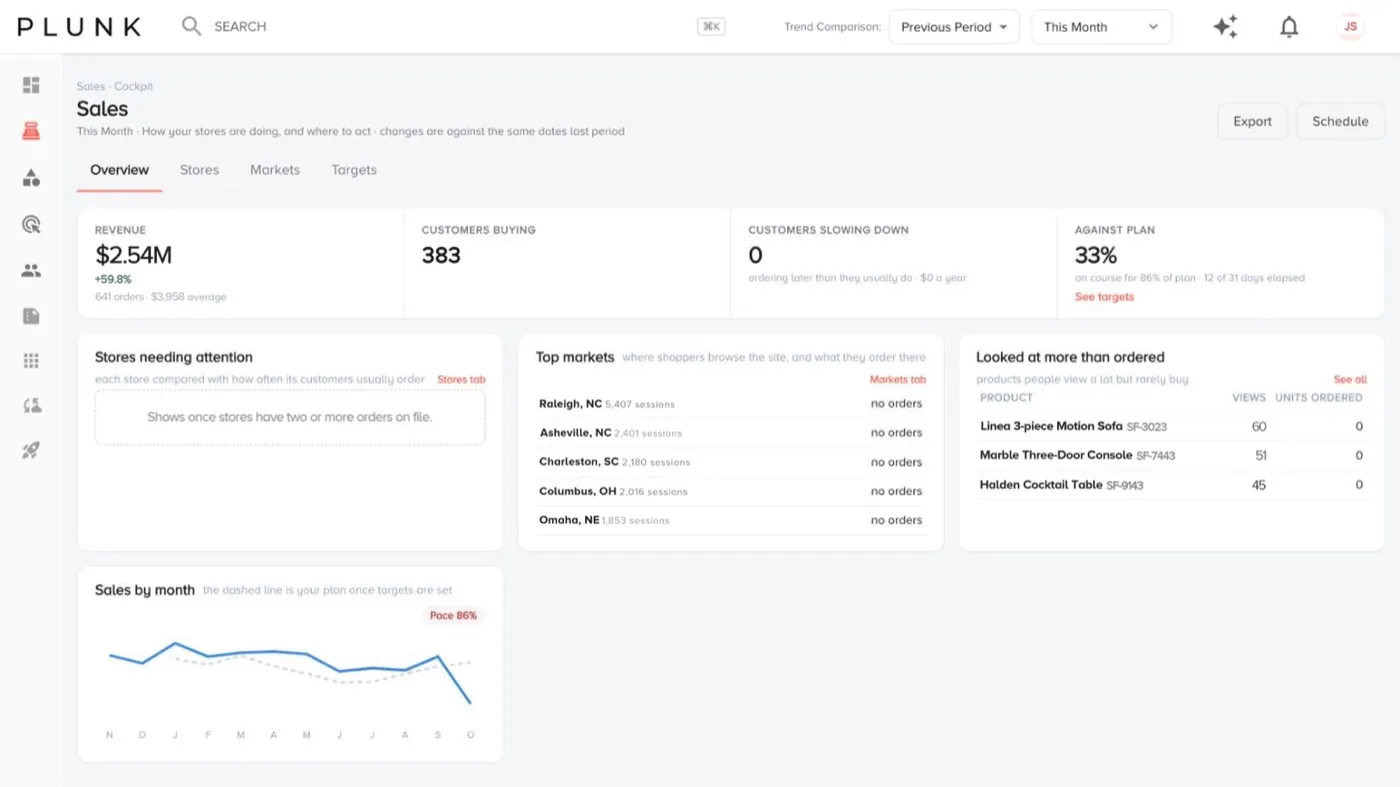The height and width of the screenshot is (787, 1400).
Task: Open the Targets tab
Action: pyautogui.click(x=354, y=170)
